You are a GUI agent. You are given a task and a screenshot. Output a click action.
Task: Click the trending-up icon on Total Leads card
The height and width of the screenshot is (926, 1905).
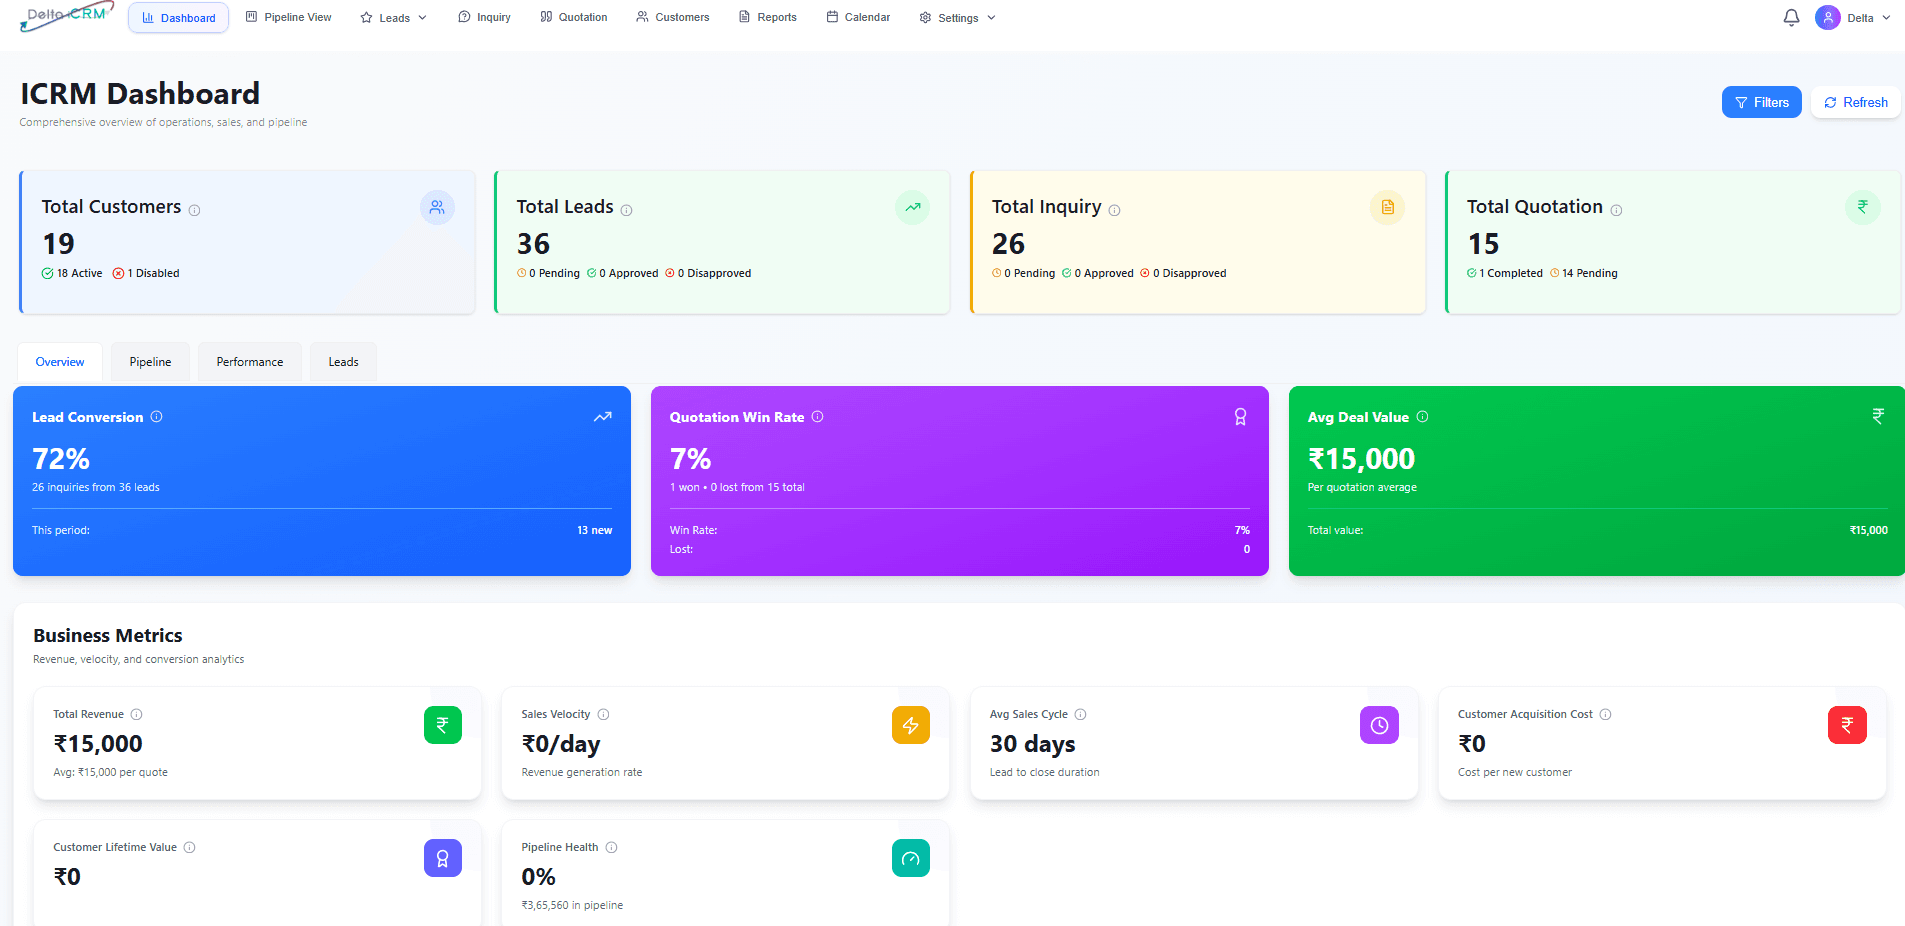click(x=912, y=207)
